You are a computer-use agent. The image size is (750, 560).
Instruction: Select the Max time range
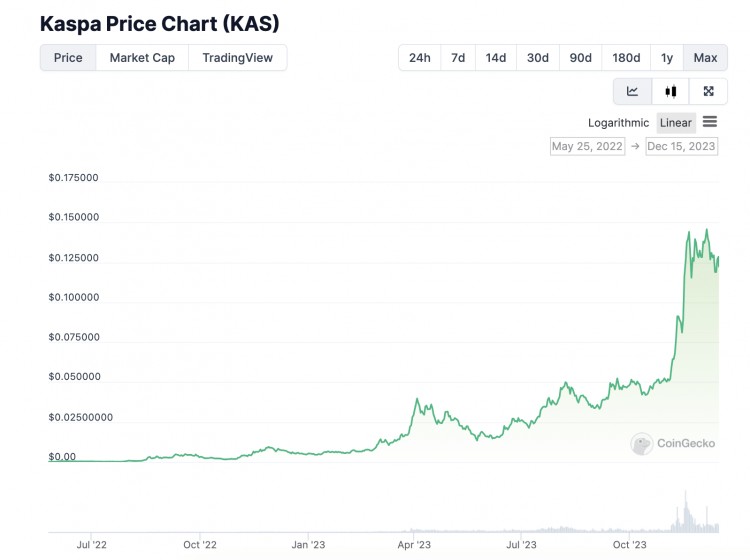click(706, 58)
